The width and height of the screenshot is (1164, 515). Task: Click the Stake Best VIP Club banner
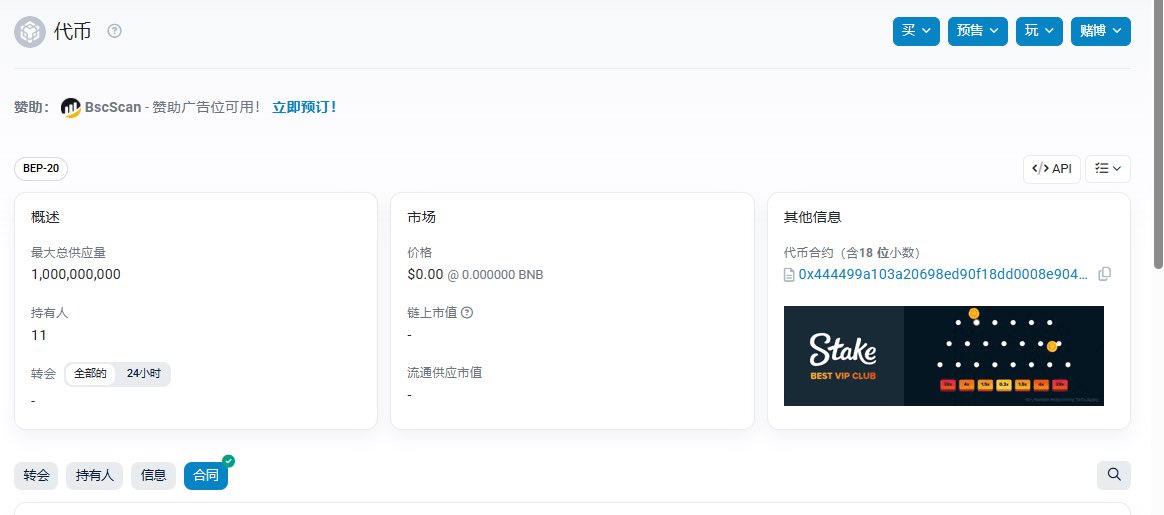(943, 356)
